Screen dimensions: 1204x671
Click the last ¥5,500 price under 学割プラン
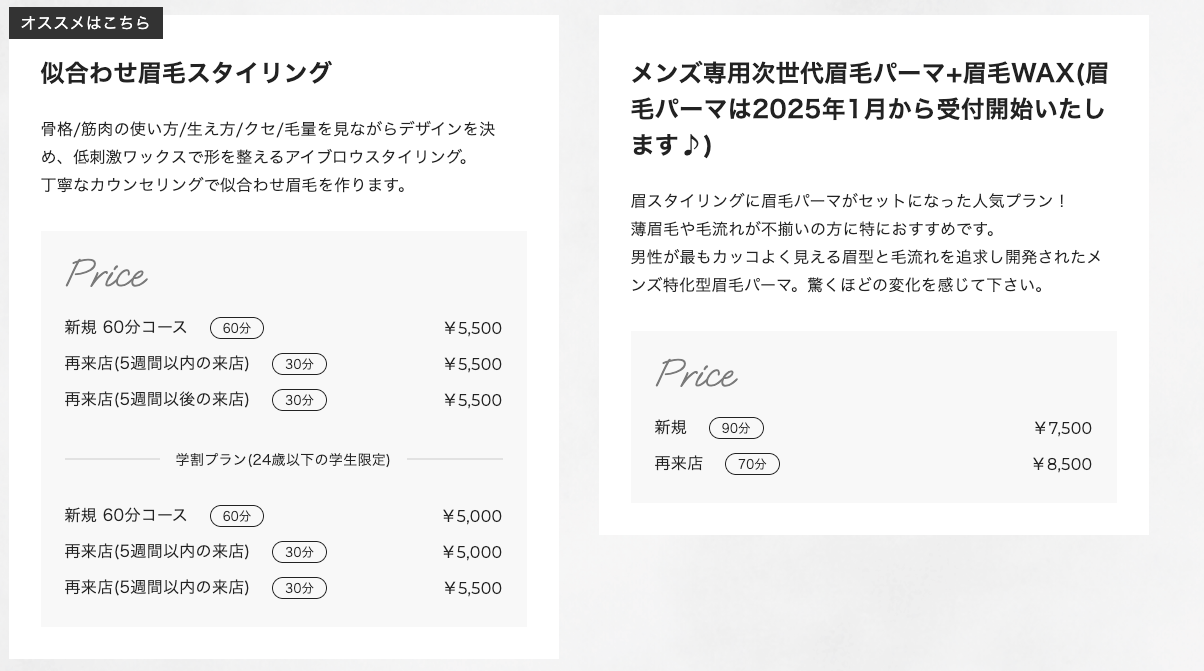[x=472, y=588]
